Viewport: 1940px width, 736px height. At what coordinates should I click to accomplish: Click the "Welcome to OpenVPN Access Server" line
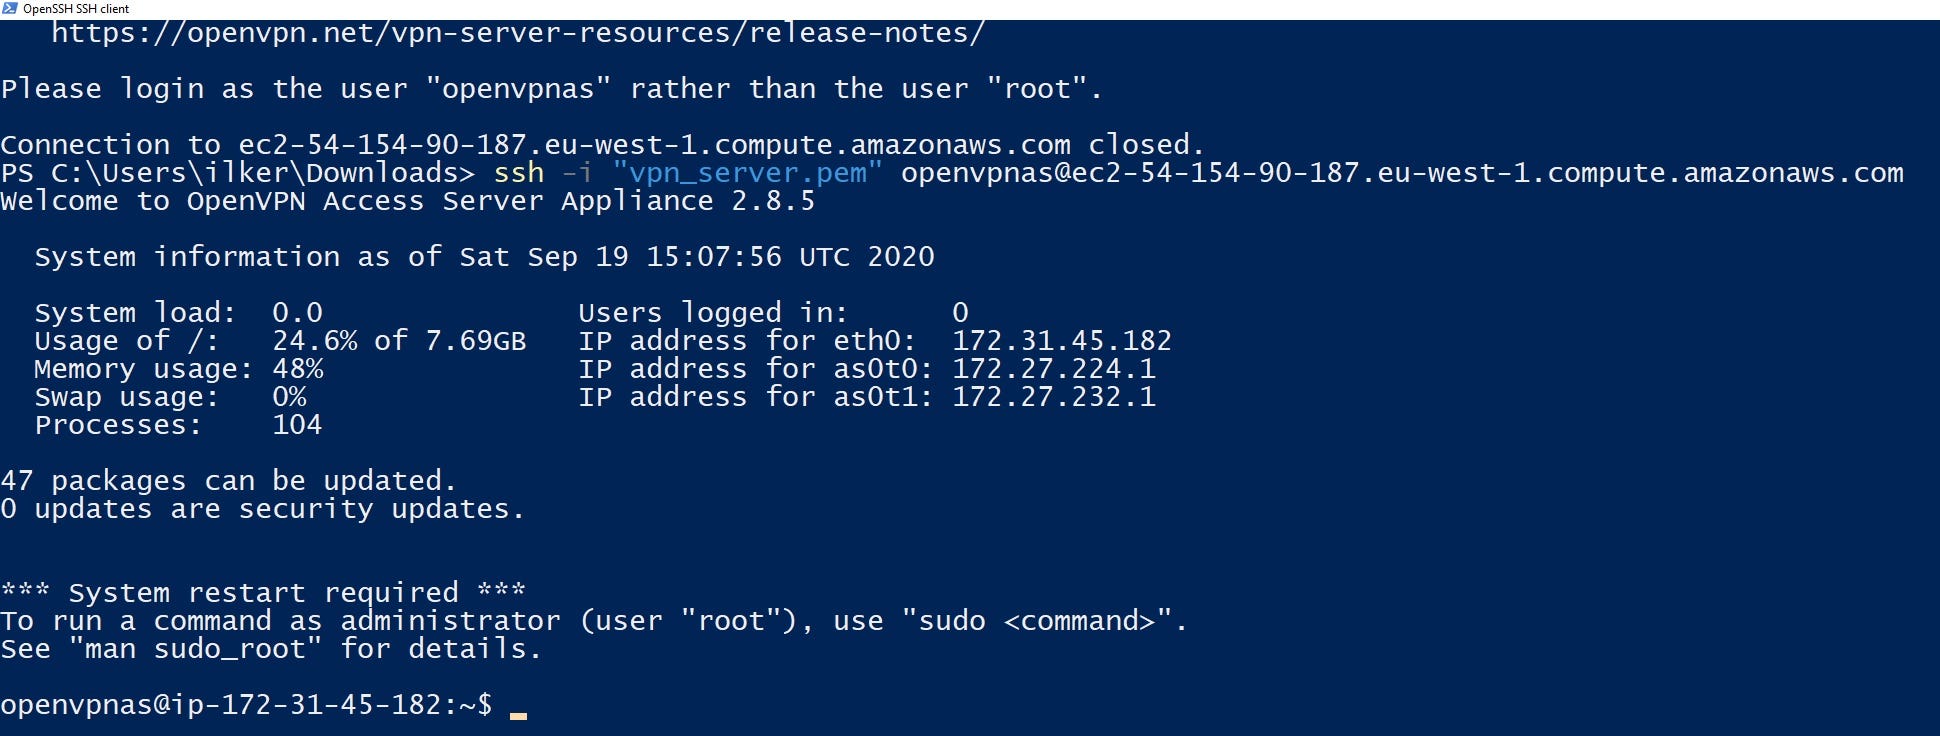pos(408,201)
